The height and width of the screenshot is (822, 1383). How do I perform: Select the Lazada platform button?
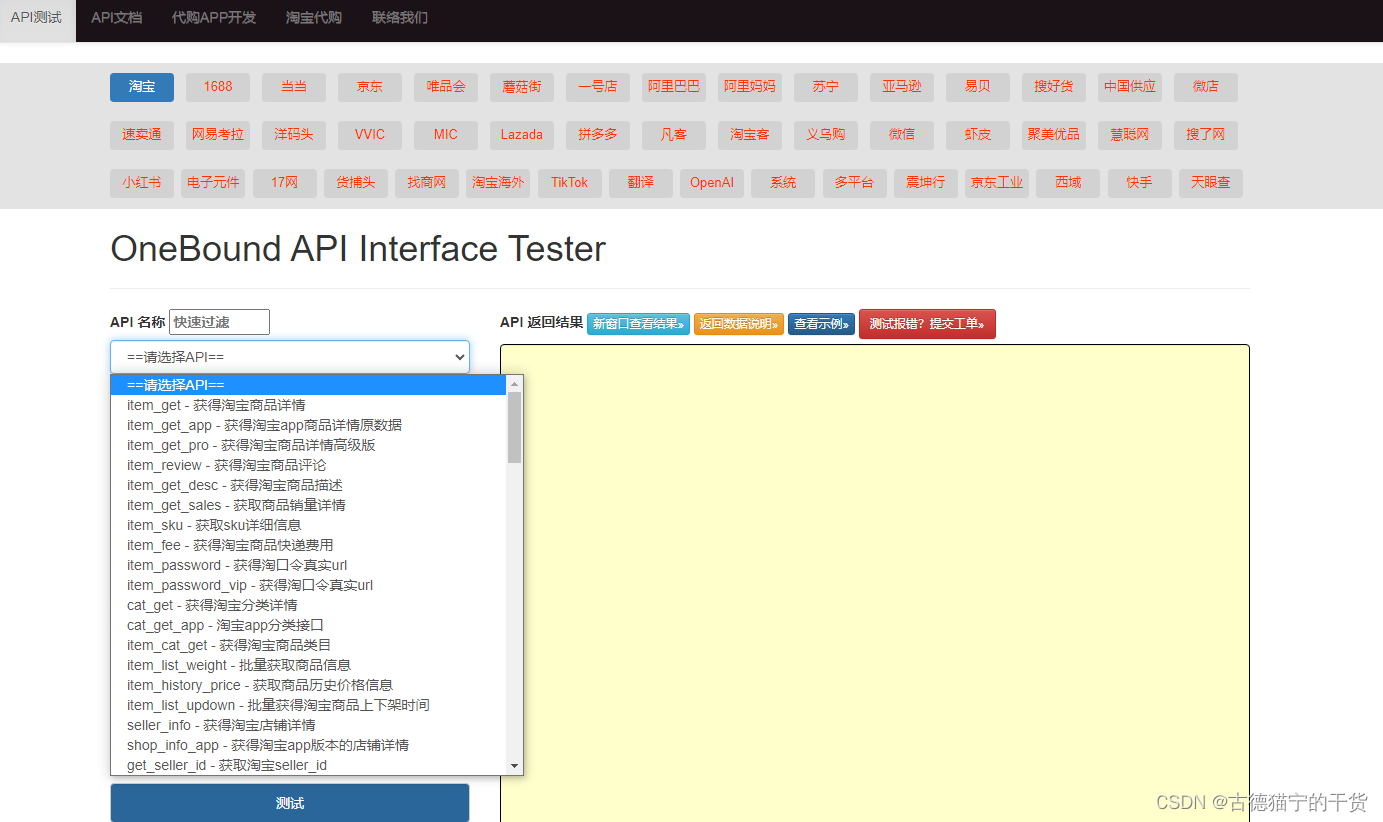(522, 135)
